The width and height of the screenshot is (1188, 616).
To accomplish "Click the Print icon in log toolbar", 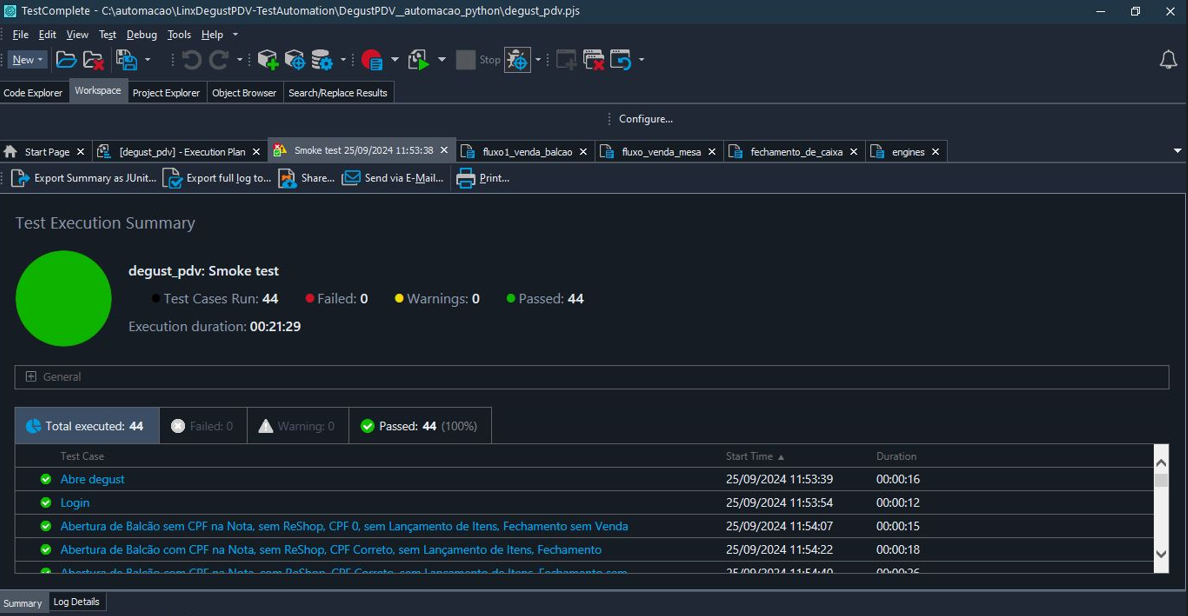I will (466, 178).
